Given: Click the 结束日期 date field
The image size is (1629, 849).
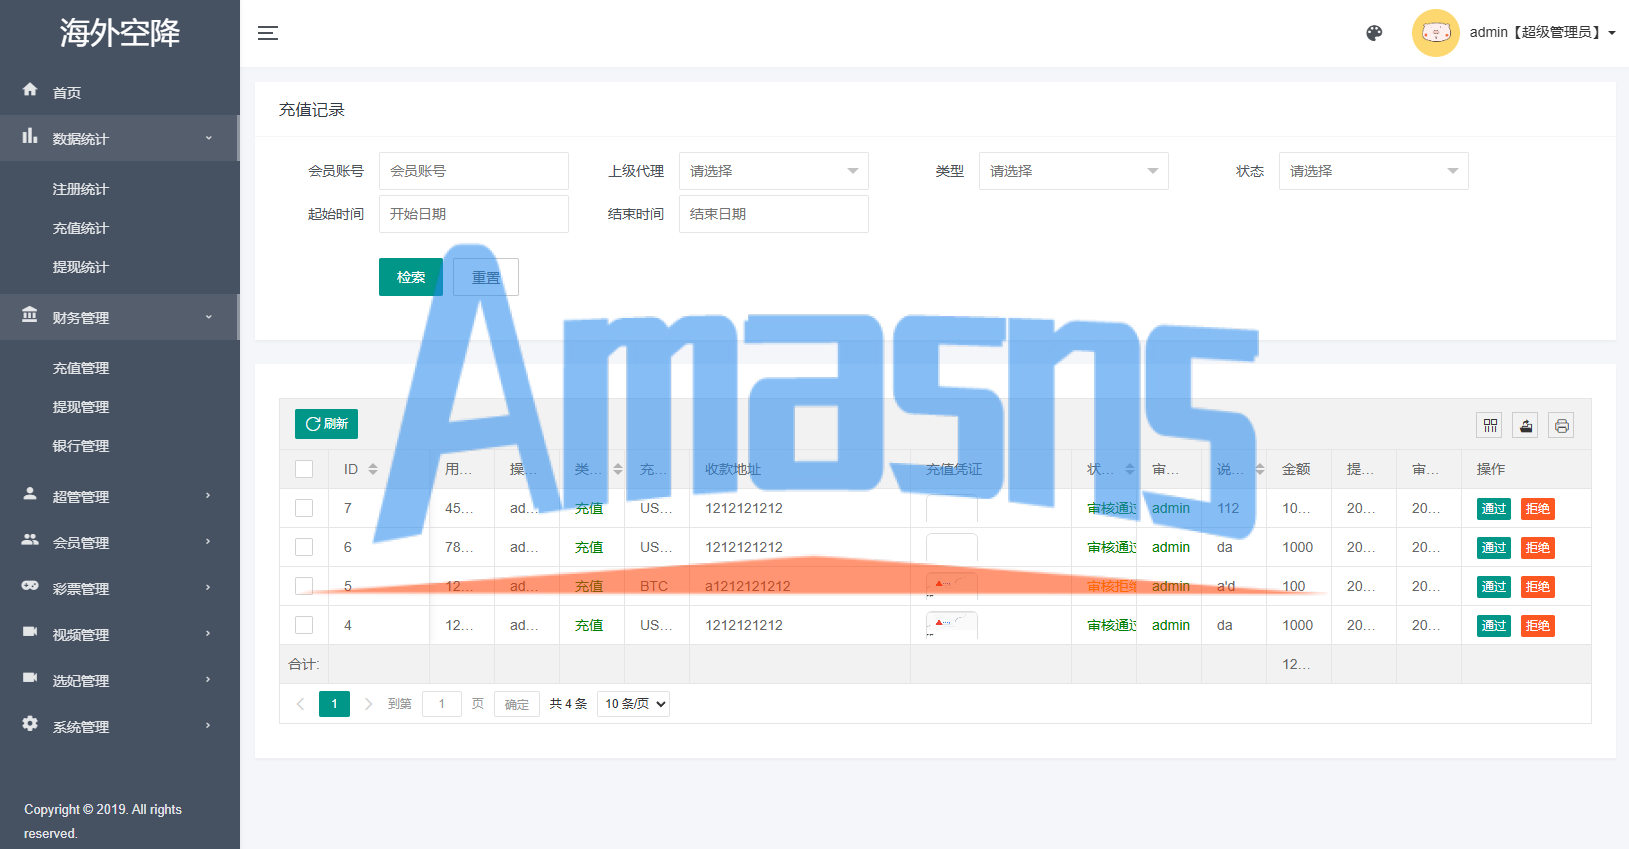Looking at the screenshot, I should 774,214.
